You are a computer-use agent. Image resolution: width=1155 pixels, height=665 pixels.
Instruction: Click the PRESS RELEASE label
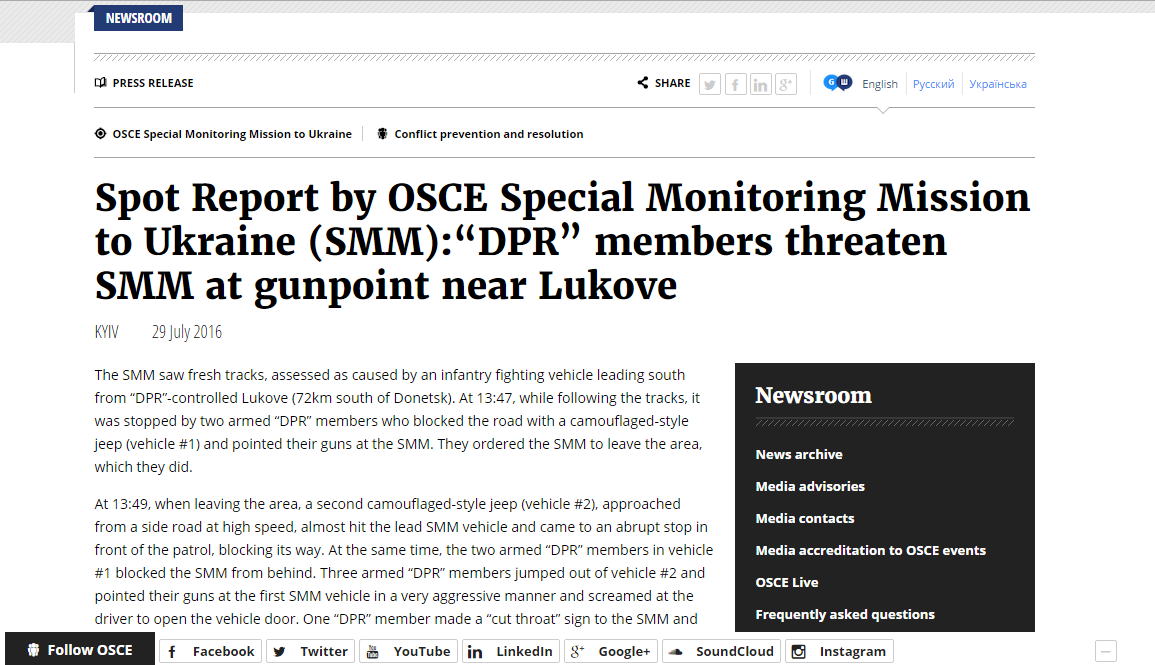click(153, 83)
